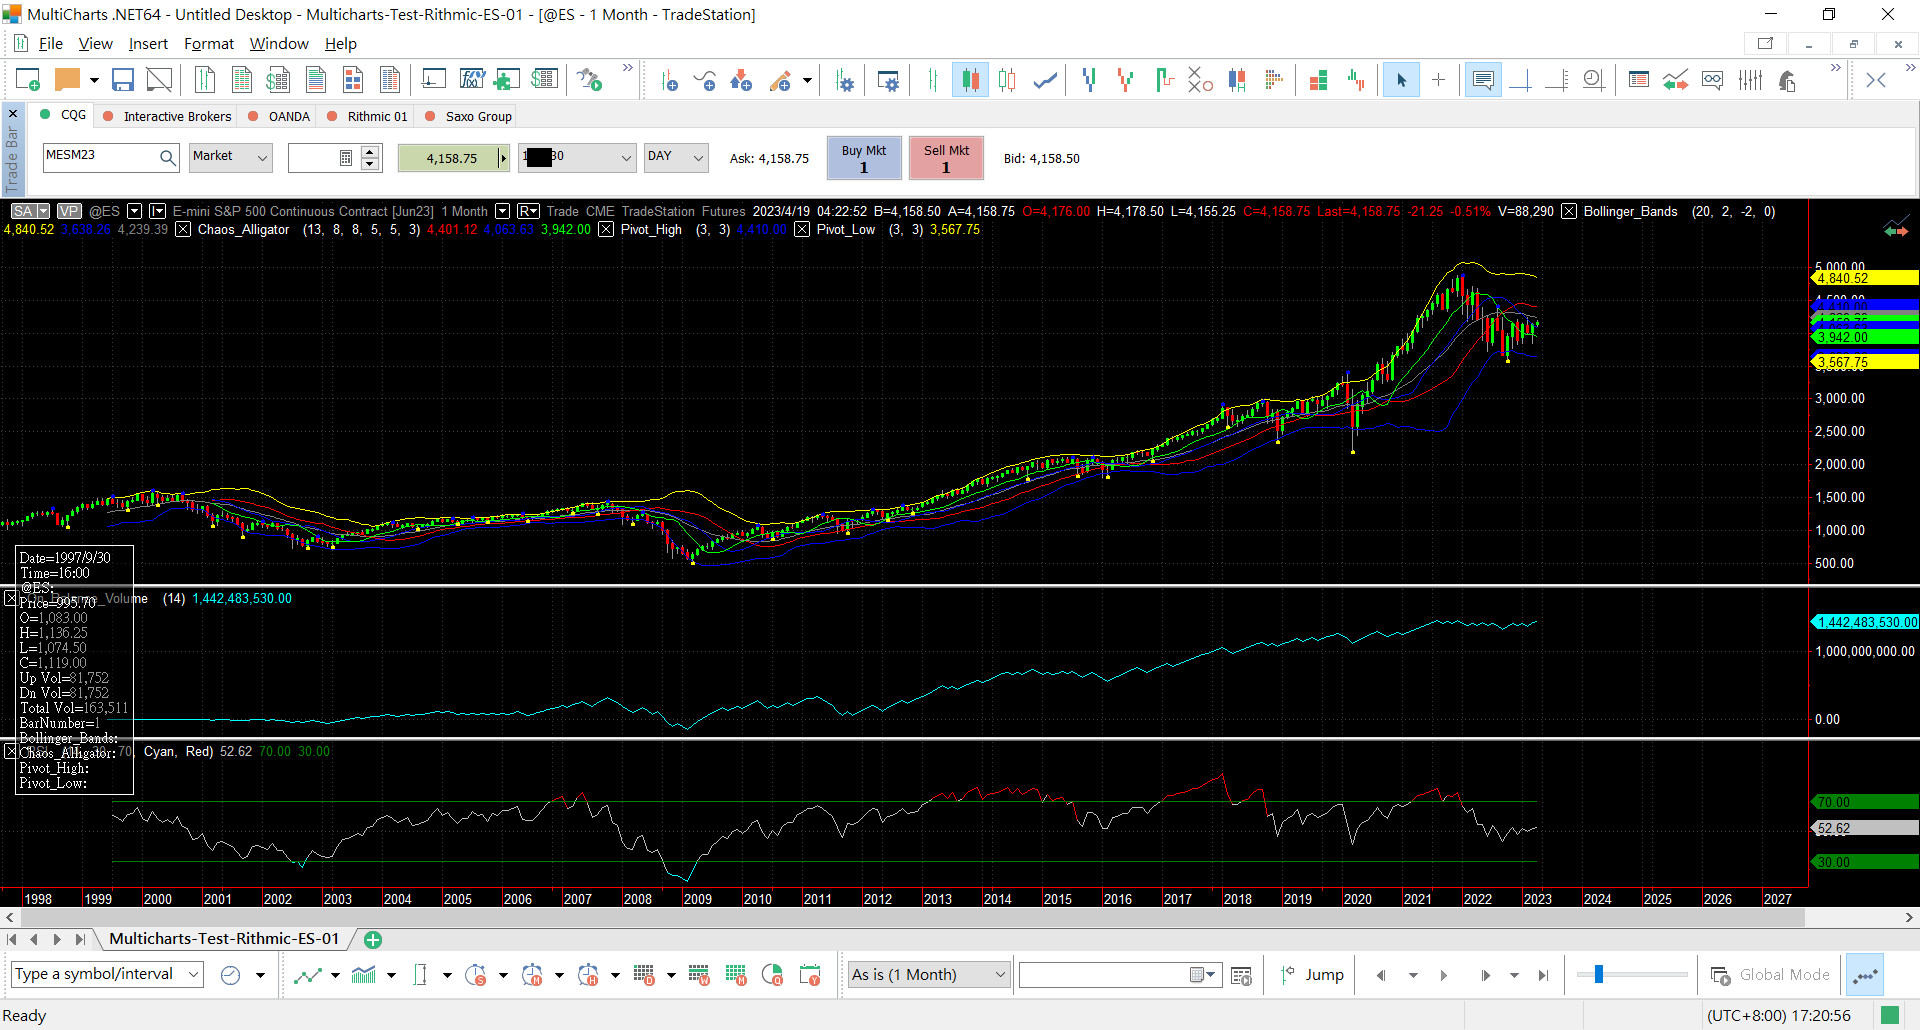Click the Insert Drawing pencil-plus icon
1920x1030 pixels.
coord(781,81)
